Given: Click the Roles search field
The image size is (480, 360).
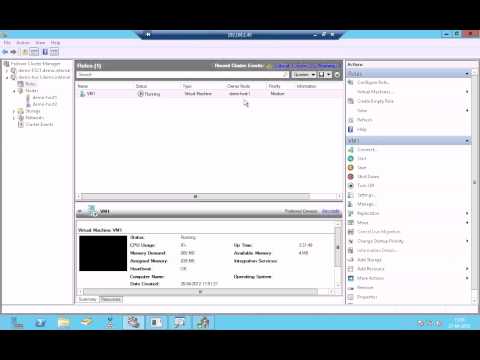Looking at the screenshot, I should 183,74.
